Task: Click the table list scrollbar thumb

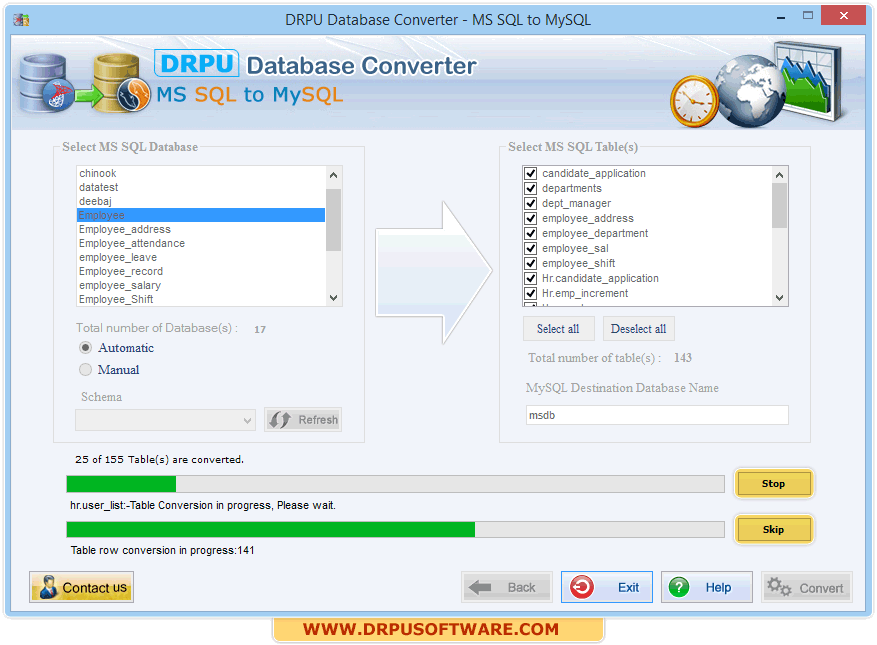Action: coord(779,206)
